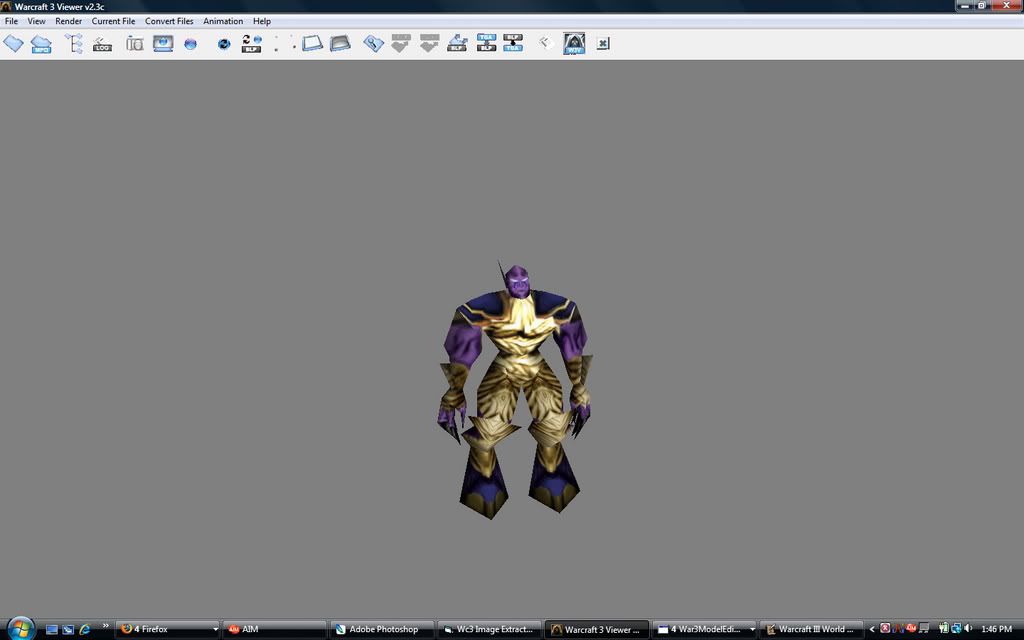Viewport: 1024px width, 640px height.
Task: Open the Convert Files menu
Action: (x=169, y=21)
